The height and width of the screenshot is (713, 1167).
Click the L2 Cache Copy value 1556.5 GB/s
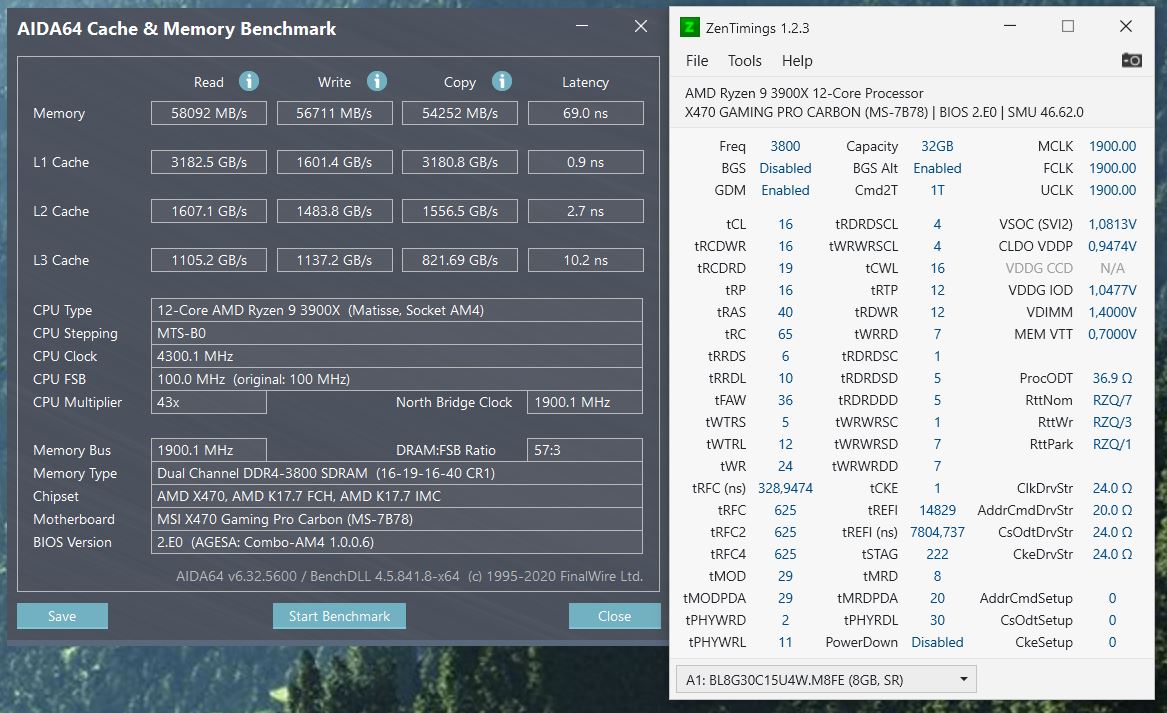(460, 211)
